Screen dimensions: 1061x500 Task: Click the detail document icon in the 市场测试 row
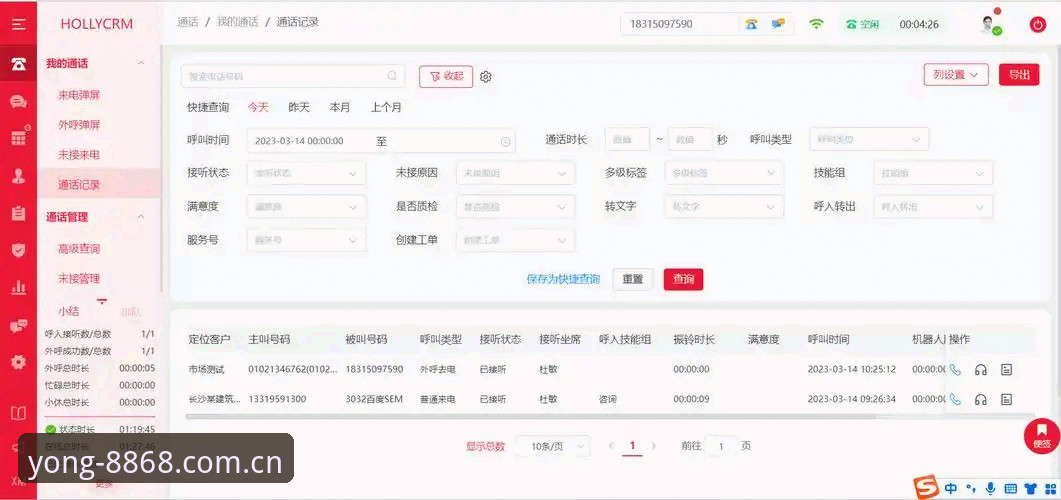[1007, 369]
